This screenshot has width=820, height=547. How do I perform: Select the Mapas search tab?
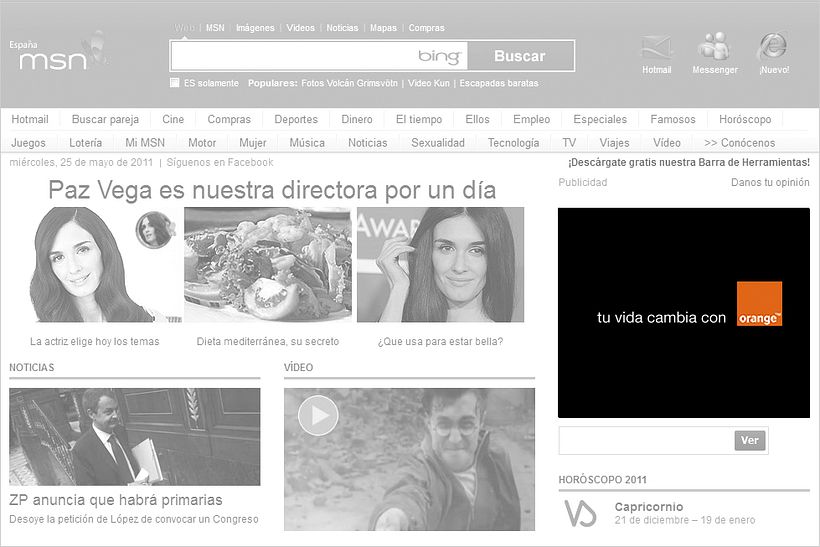[383, 28]
